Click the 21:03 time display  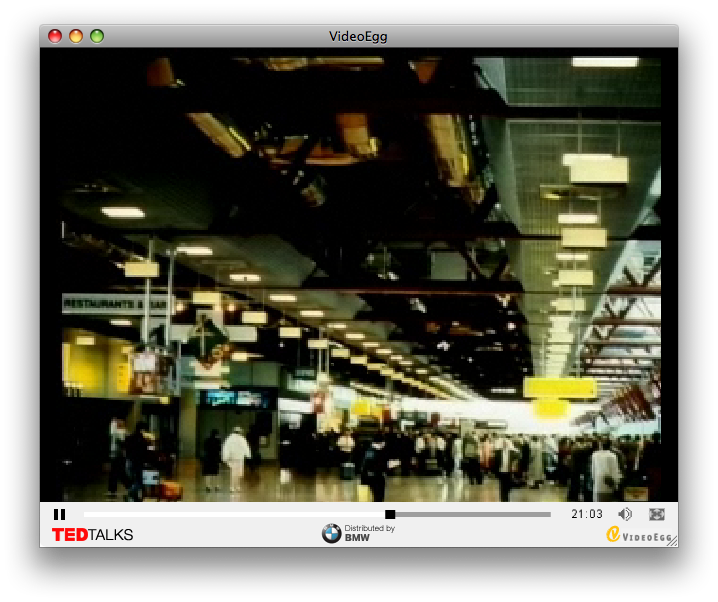tap(587, 514)
